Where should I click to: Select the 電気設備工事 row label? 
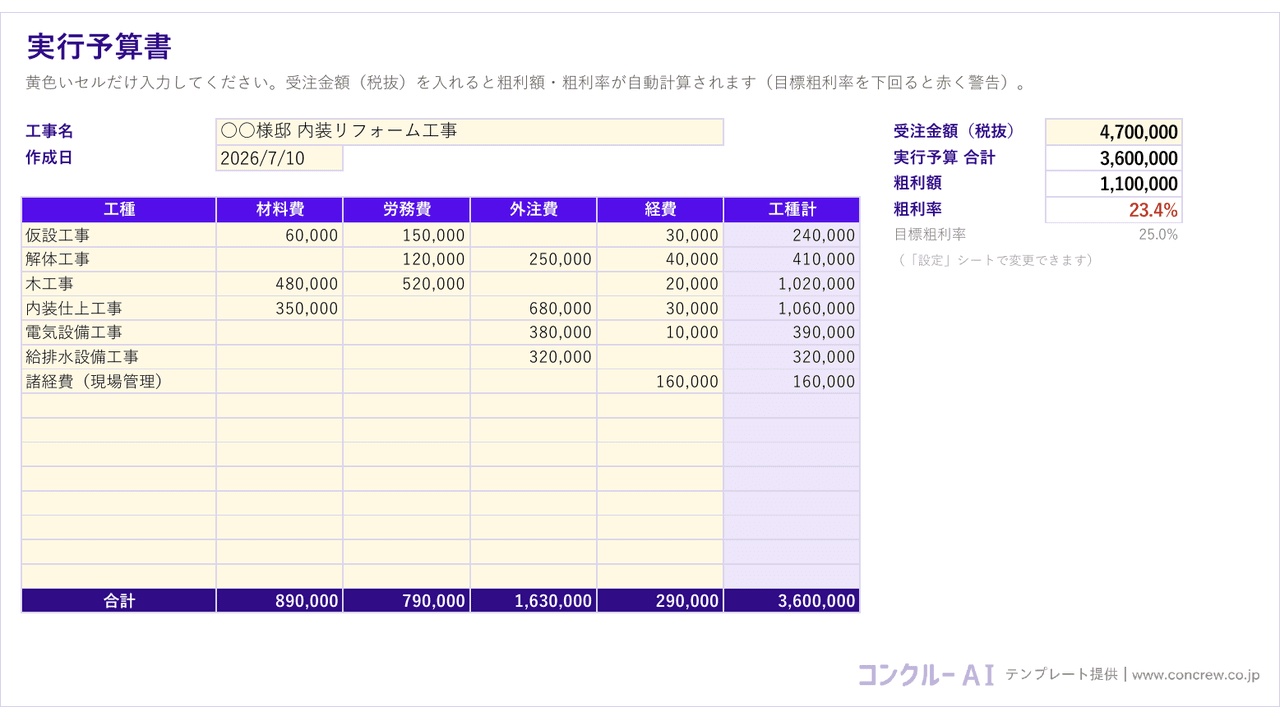coord(119,332)
